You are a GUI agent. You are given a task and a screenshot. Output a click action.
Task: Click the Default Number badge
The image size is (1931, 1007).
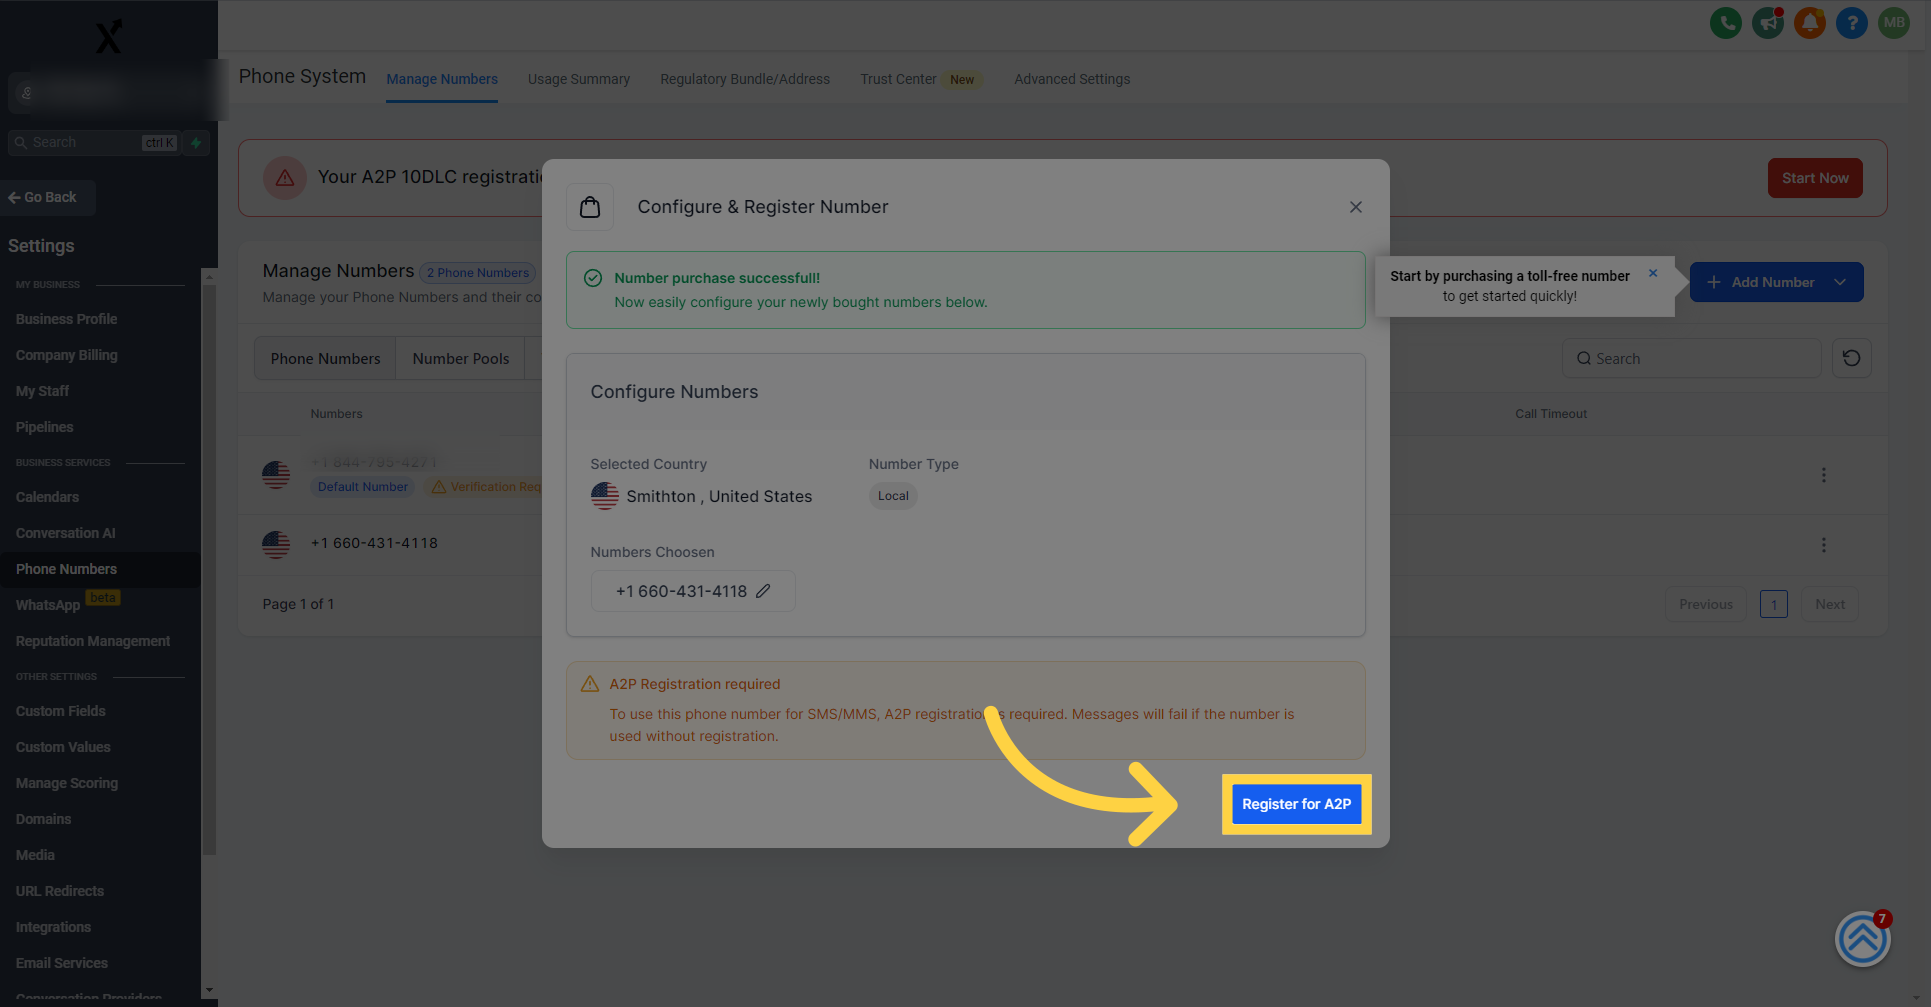[x=363, y=487]
